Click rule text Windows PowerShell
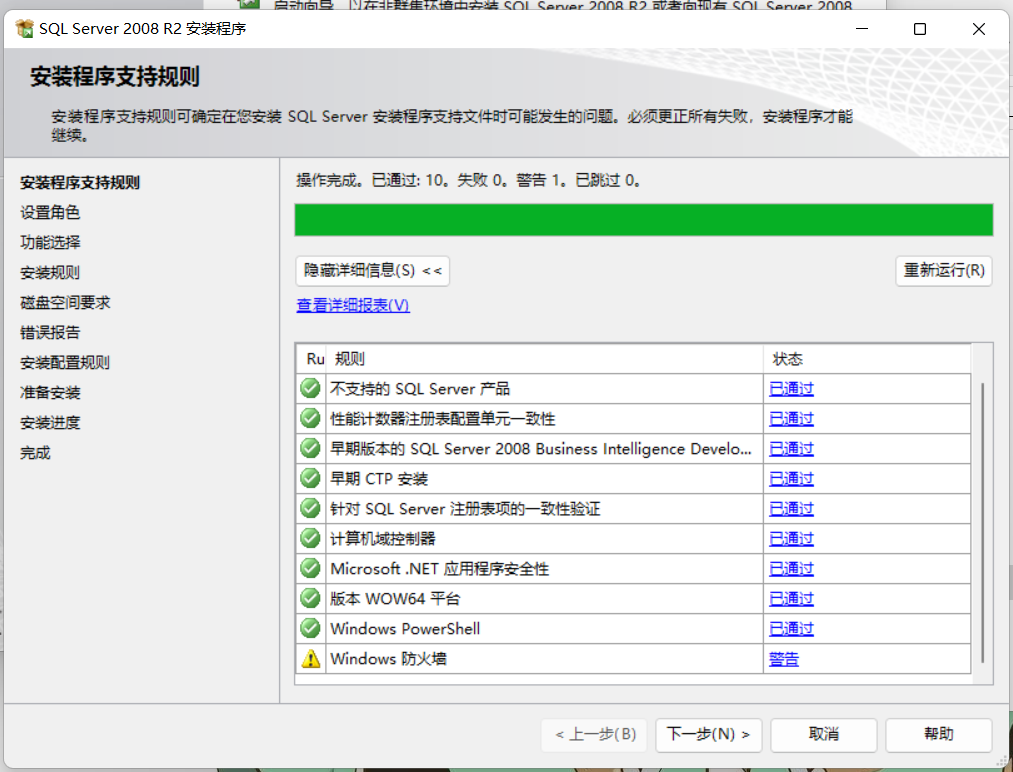Screen dimensions: 1013x772 pos(405,629)
